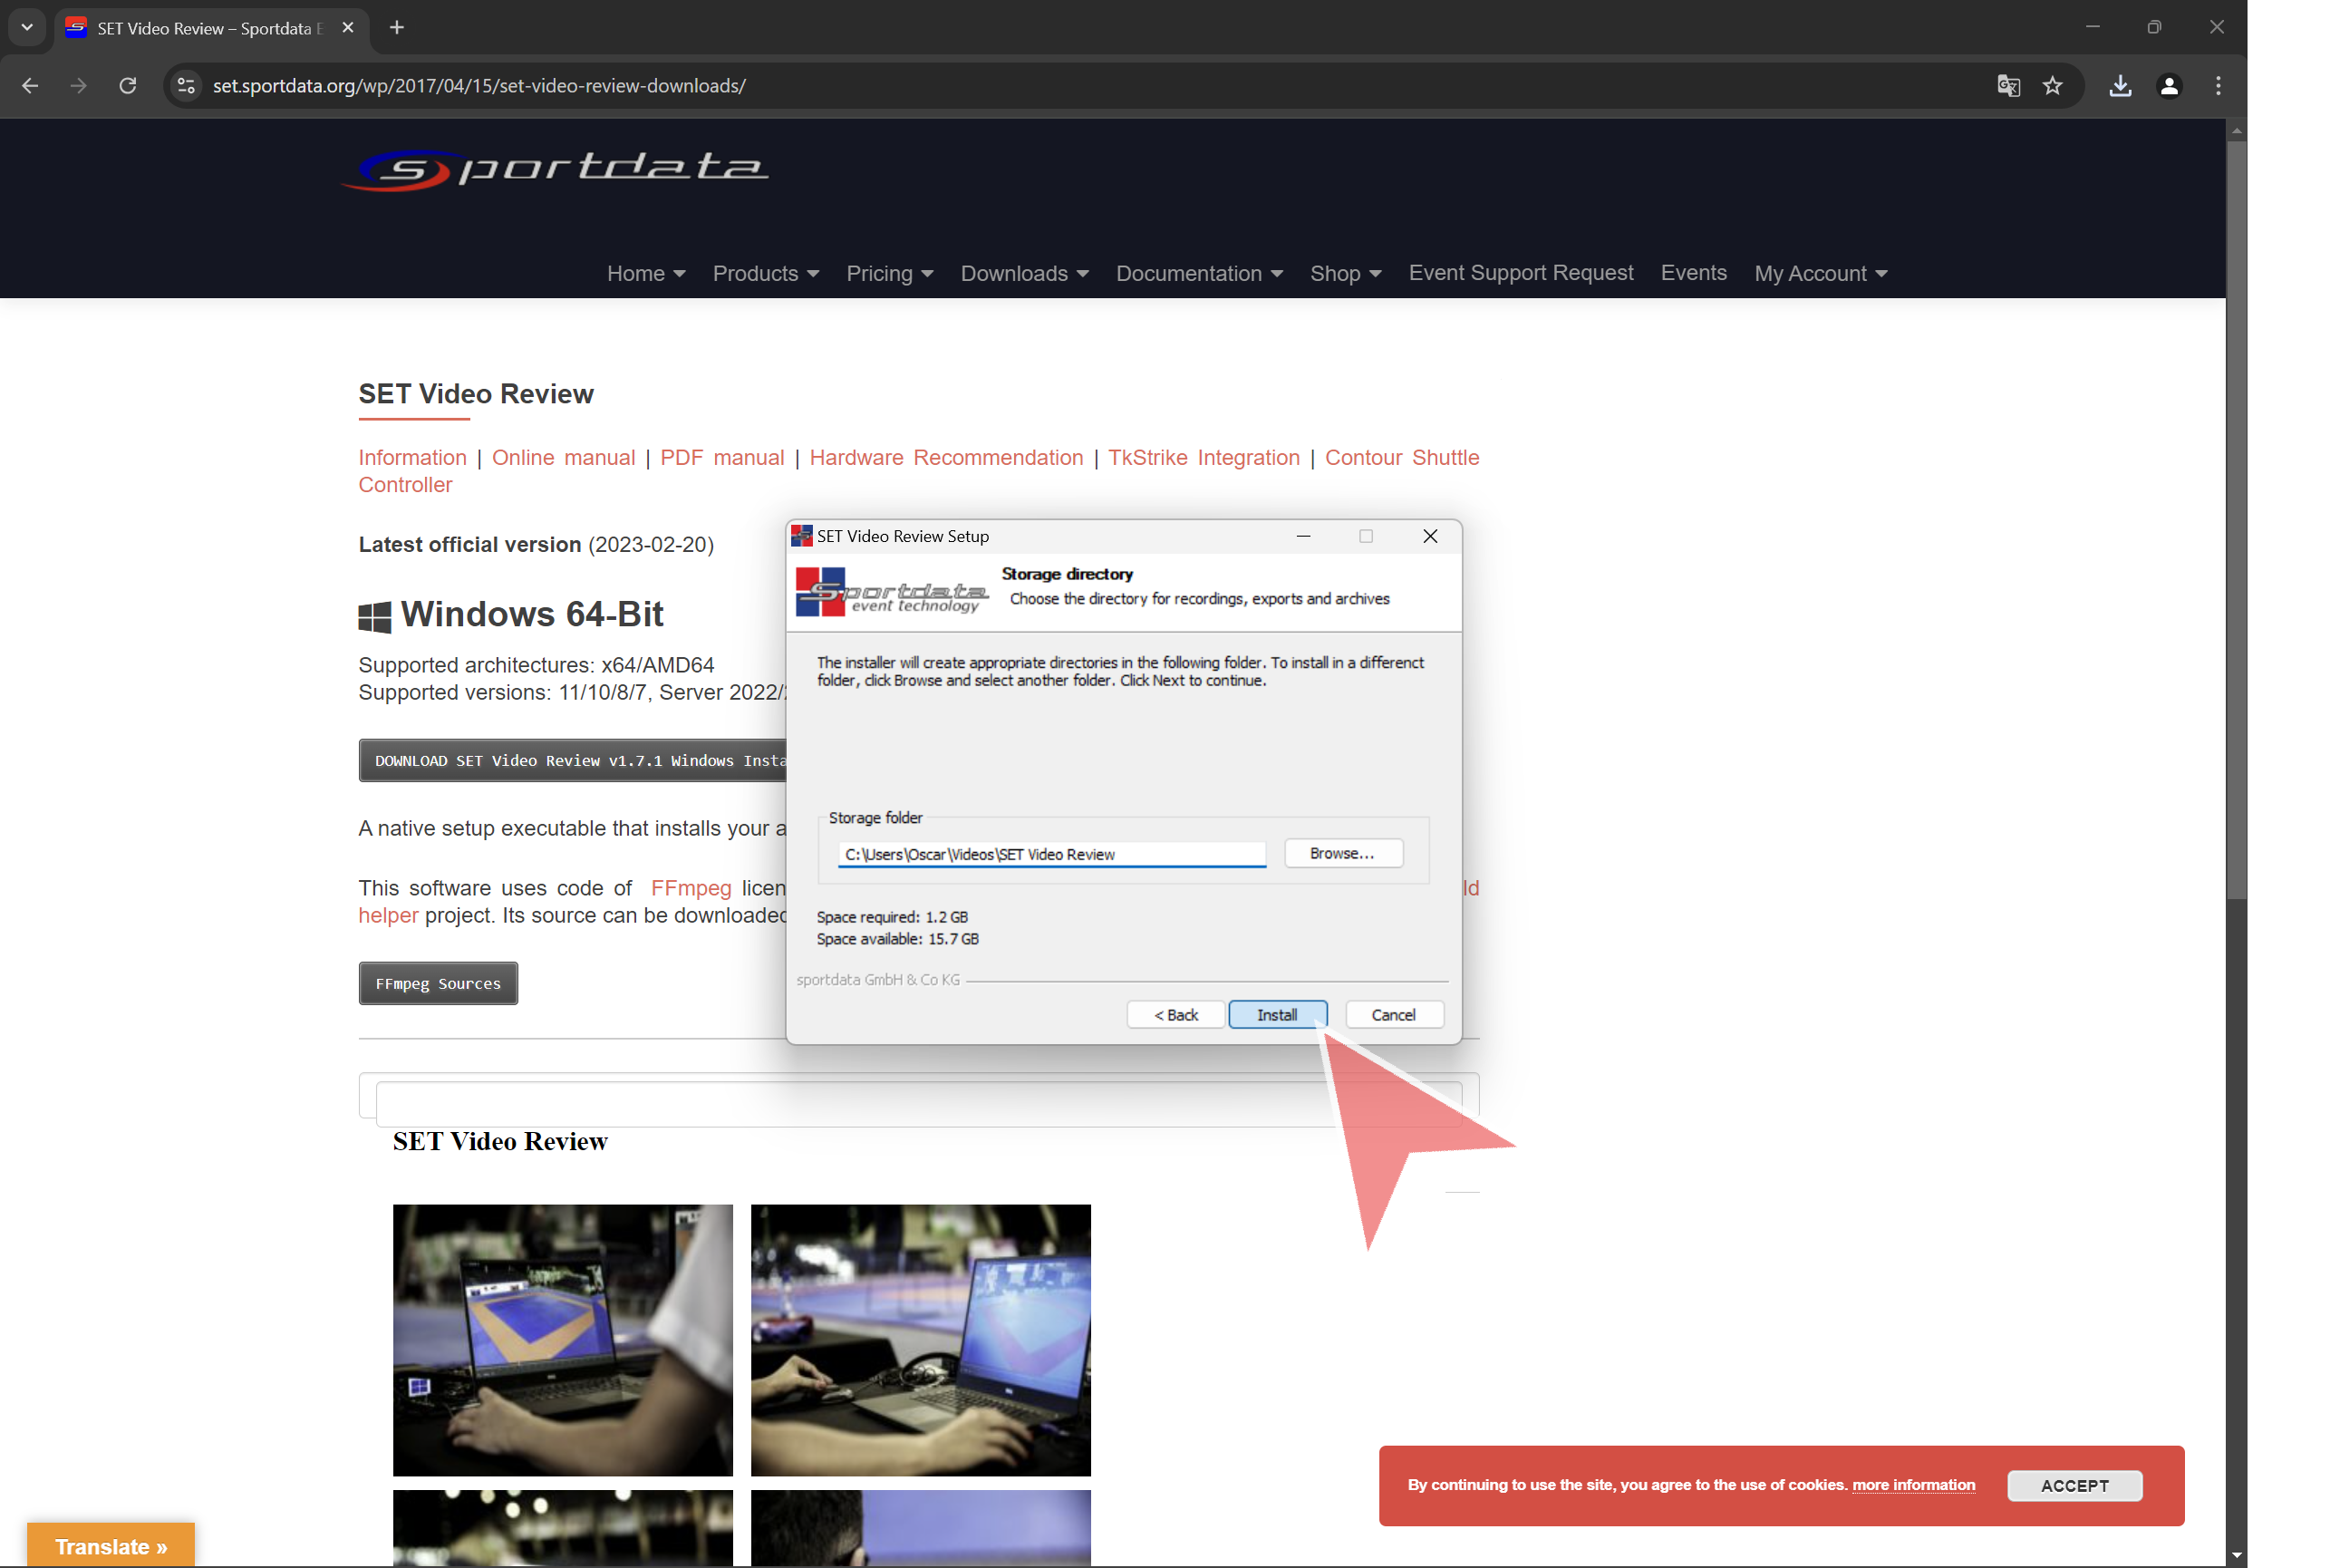2330x1568 pixels.
Task: Open the browser downloads icon
Action: click(2119, 86)
